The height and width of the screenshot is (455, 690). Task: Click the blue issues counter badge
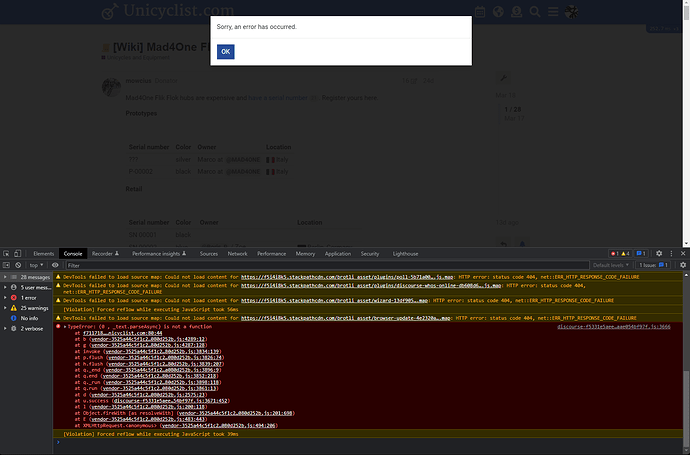click(x=641, y=253)
